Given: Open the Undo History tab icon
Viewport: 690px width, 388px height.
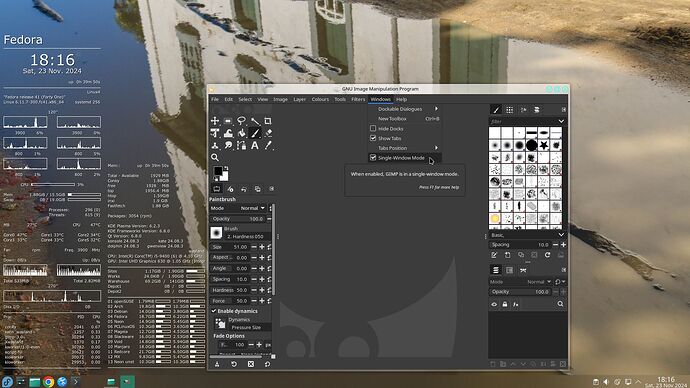Looking at the screenshot, I should (x=244, y=189).
